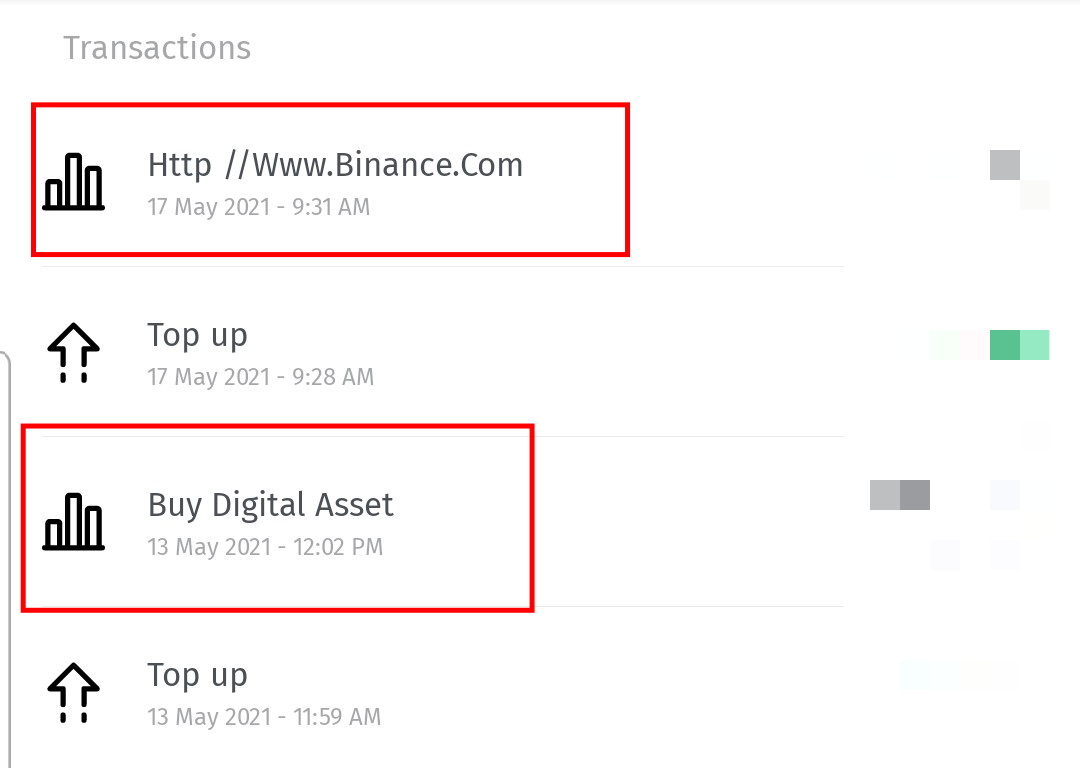This screenshot has height=768, width=1080.
Task: Click the blurred gray amount on Buy Digital Asset row
Action: point(900,495)
